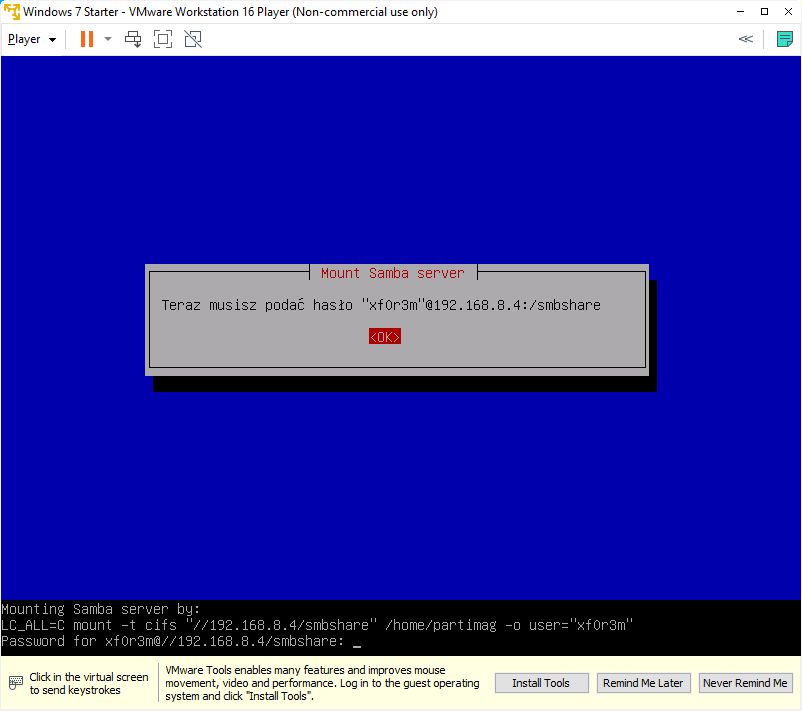Click Install Tools button
Screen dimensions: 802x711
[x=540, y=683]
